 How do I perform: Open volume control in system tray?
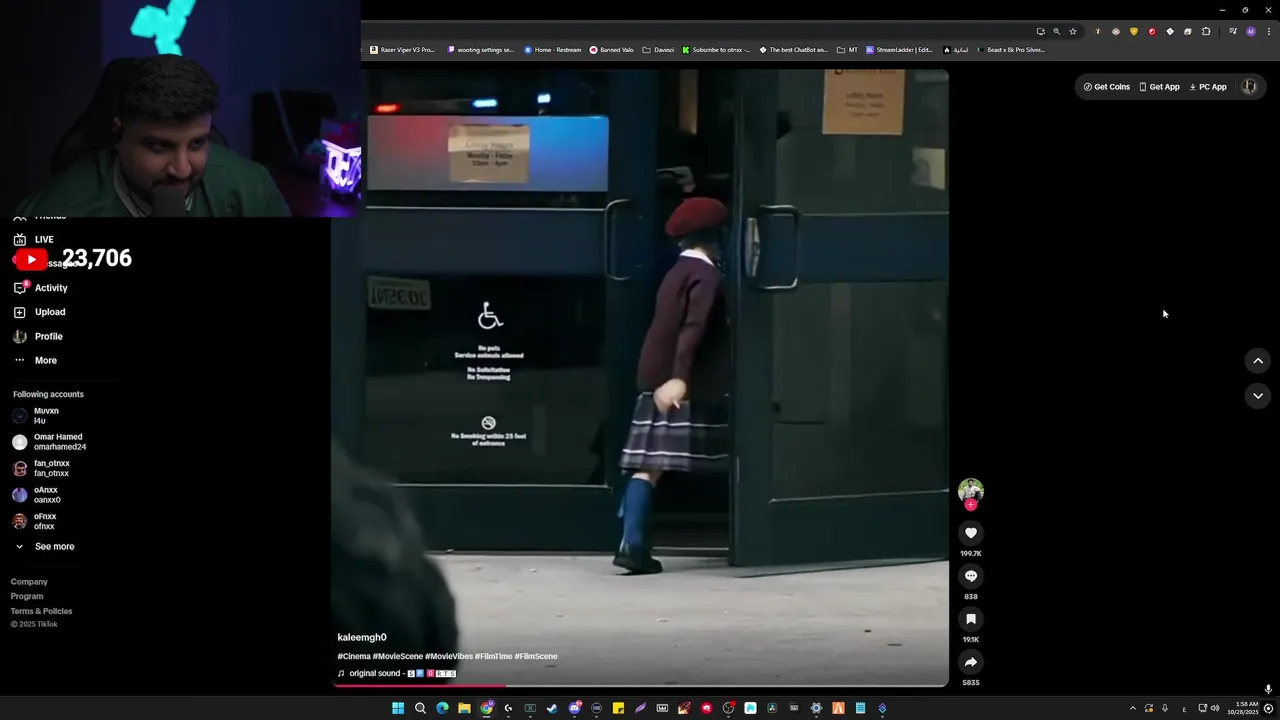coord(1215,708)
